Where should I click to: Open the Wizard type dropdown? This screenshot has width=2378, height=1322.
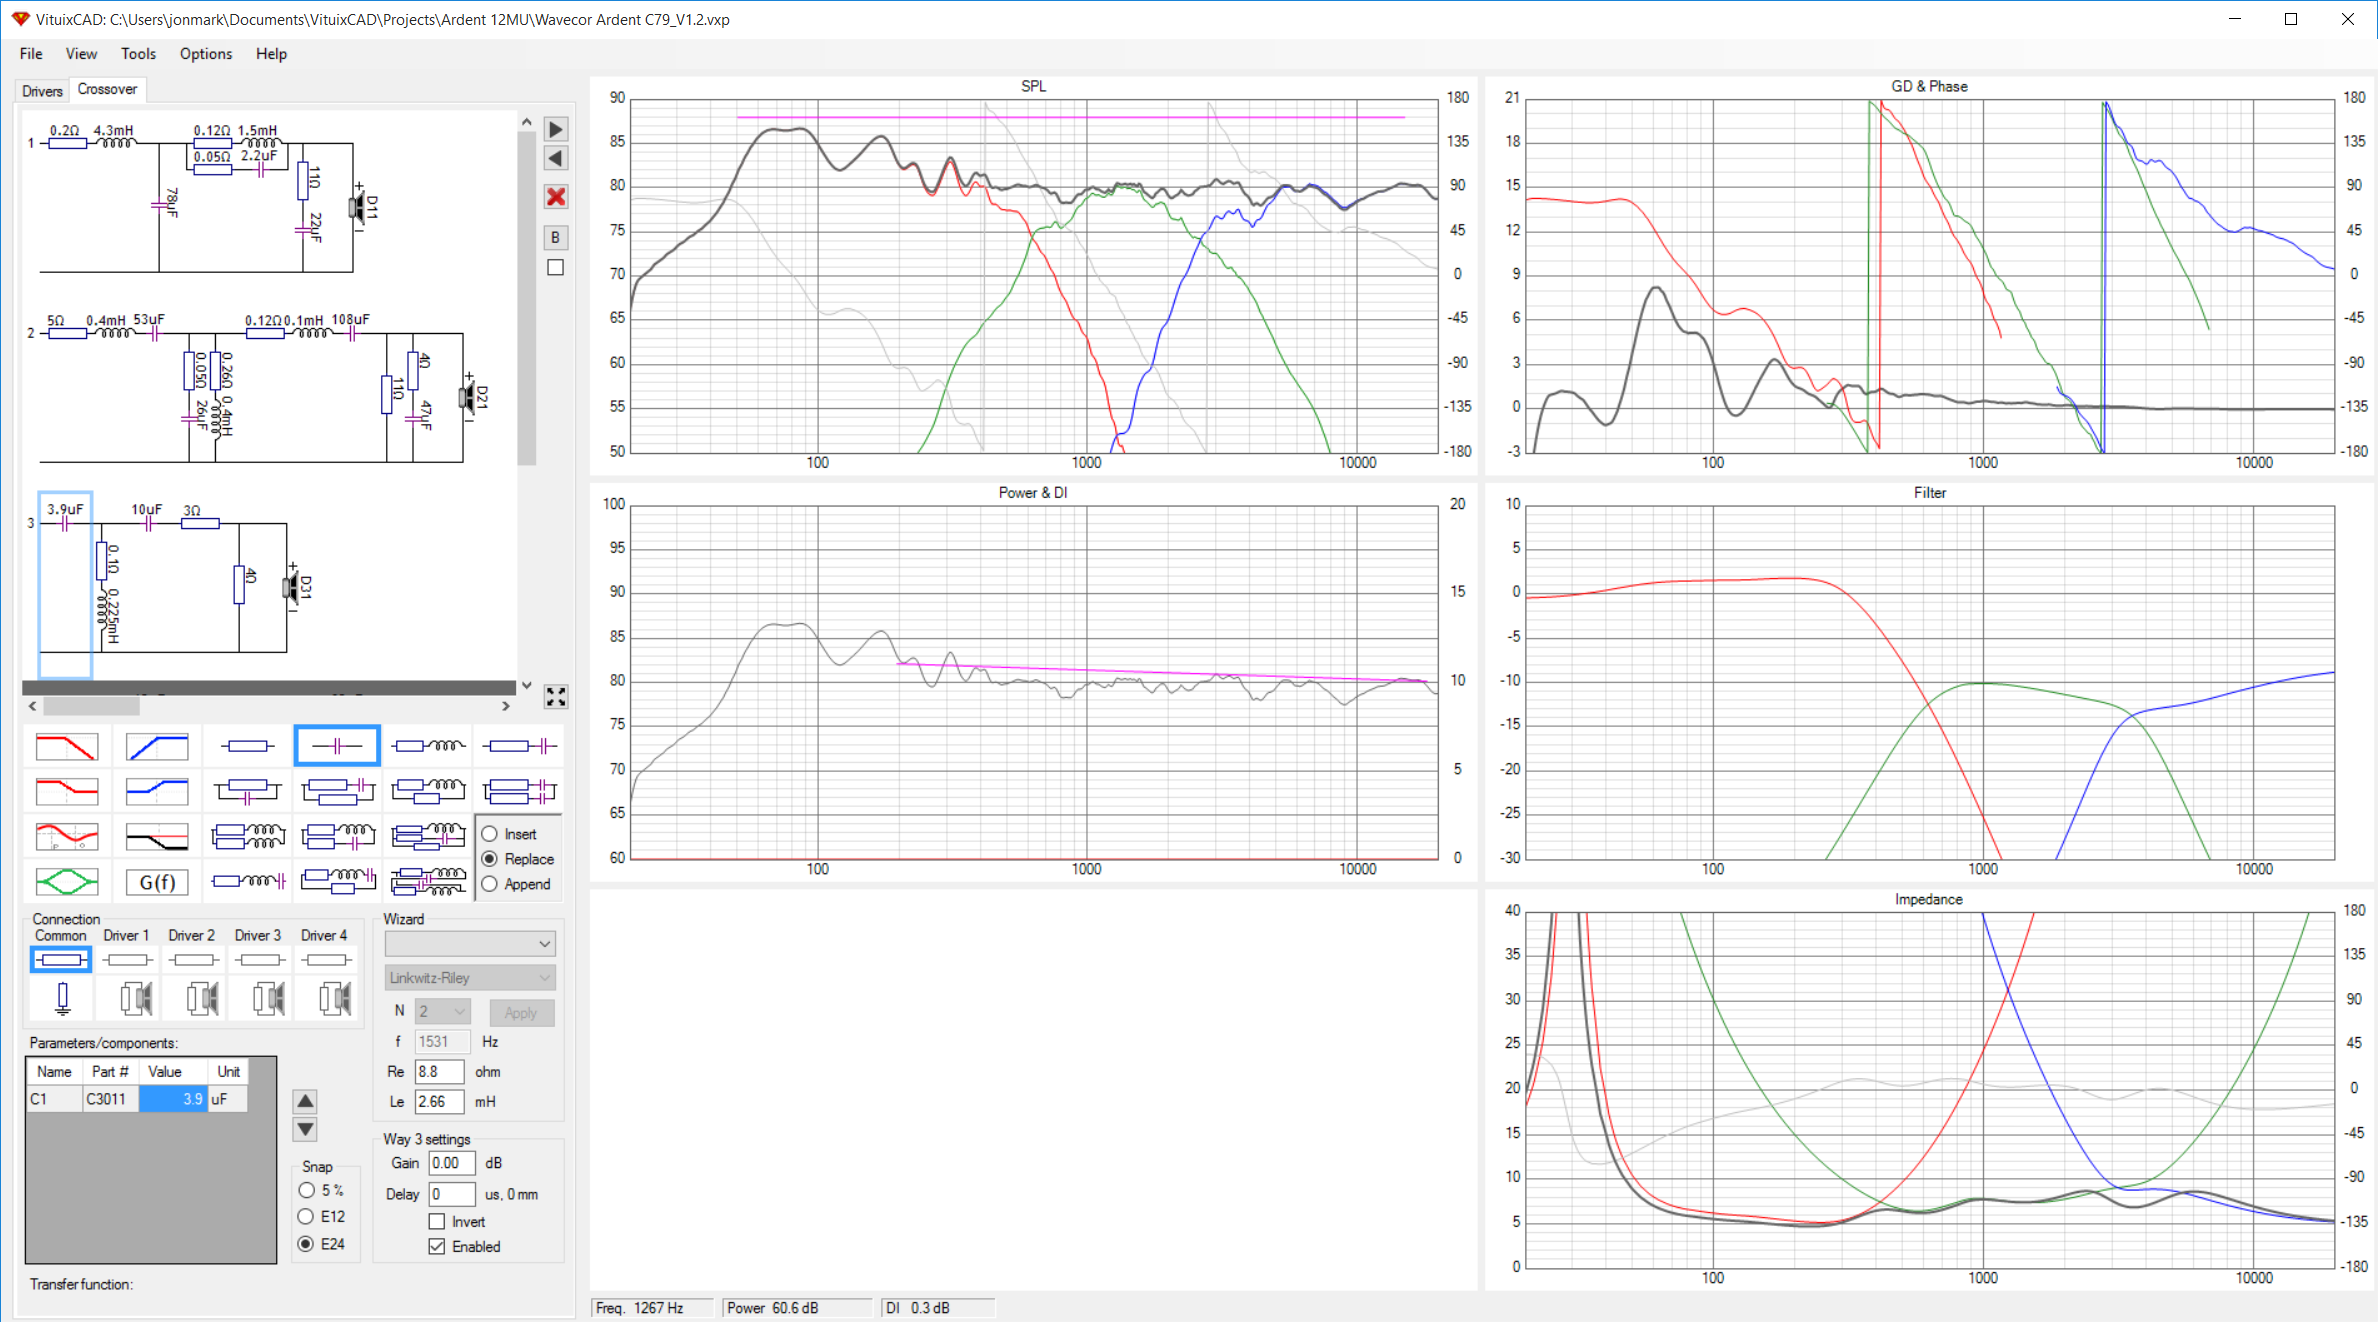[x=470, y=943]
